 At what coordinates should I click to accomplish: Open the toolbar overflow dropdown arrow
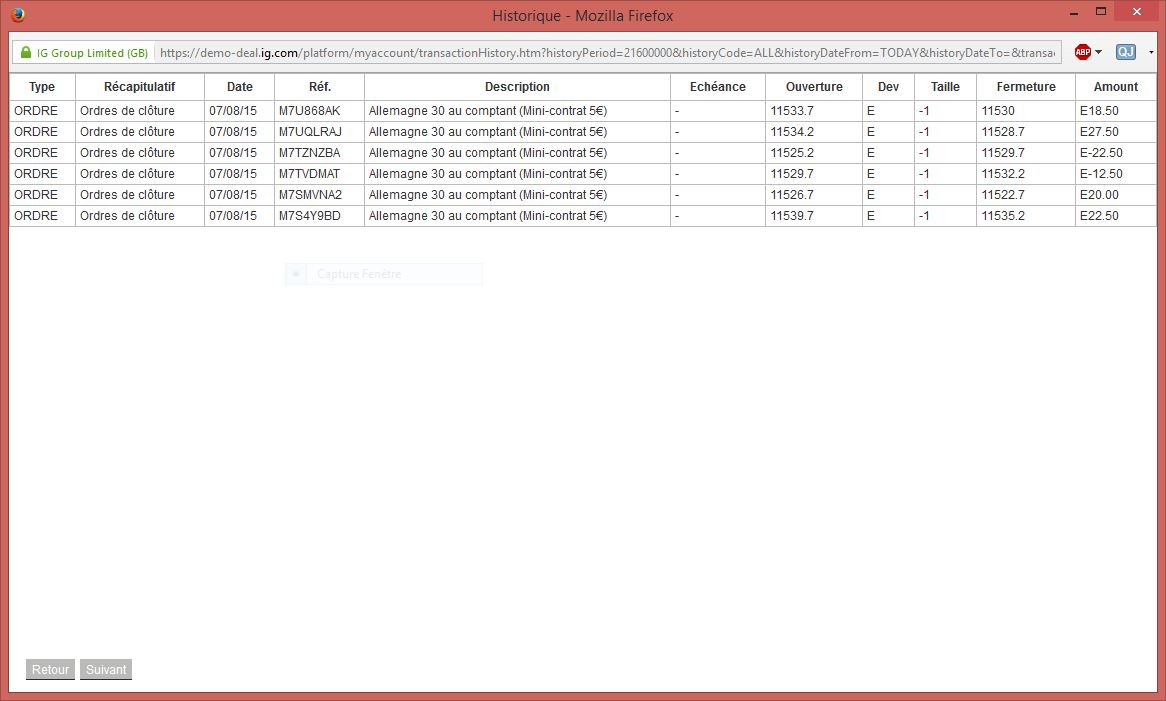point(1151,52)
